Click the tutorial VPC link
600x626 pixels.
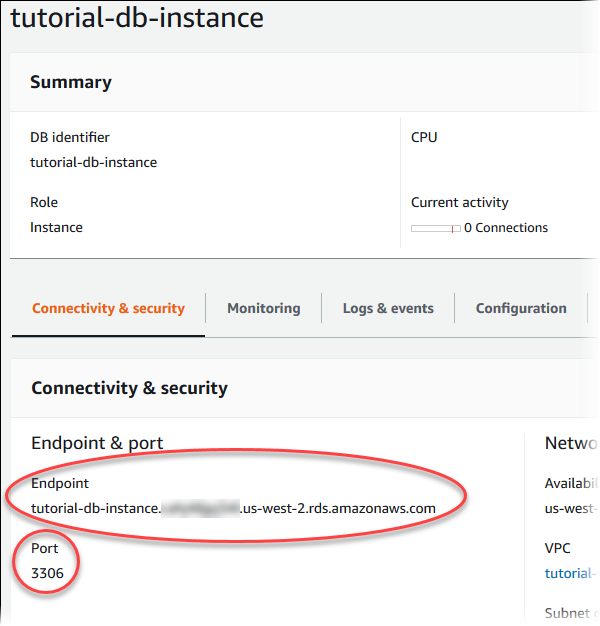(571, 573)
